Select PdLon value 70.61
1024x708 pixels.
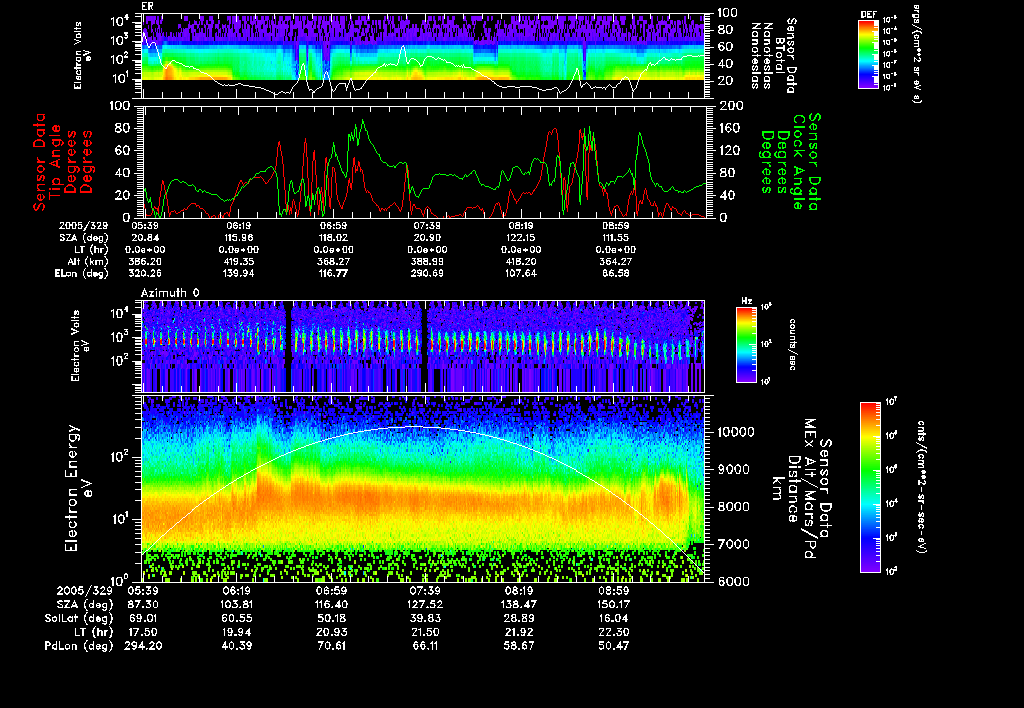click(332, 646)
